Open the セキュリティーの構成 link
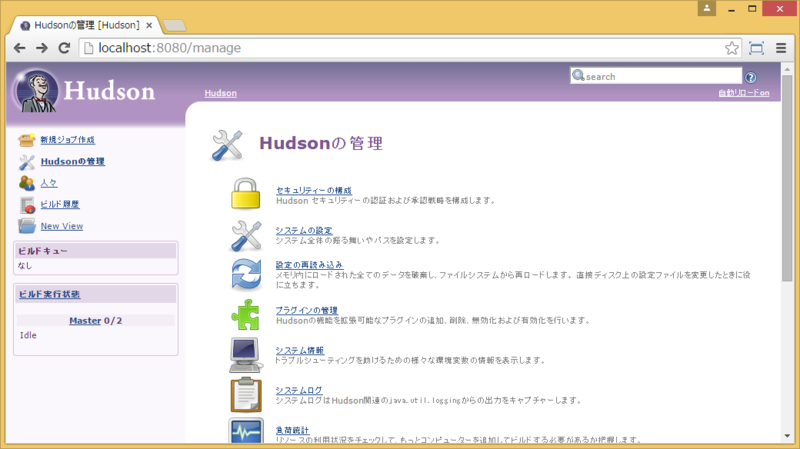 pyautogui.click(x=314, y=190)
